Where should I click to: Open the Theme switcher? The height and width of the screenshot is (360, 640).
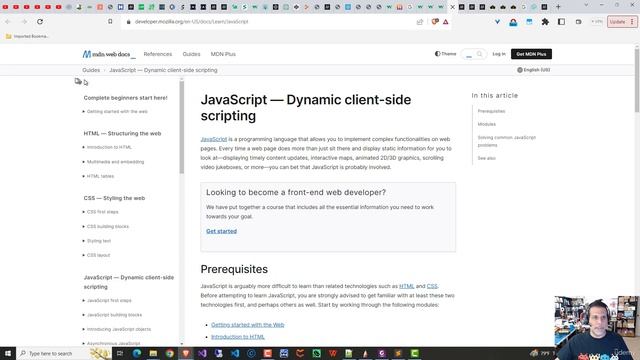445,54
